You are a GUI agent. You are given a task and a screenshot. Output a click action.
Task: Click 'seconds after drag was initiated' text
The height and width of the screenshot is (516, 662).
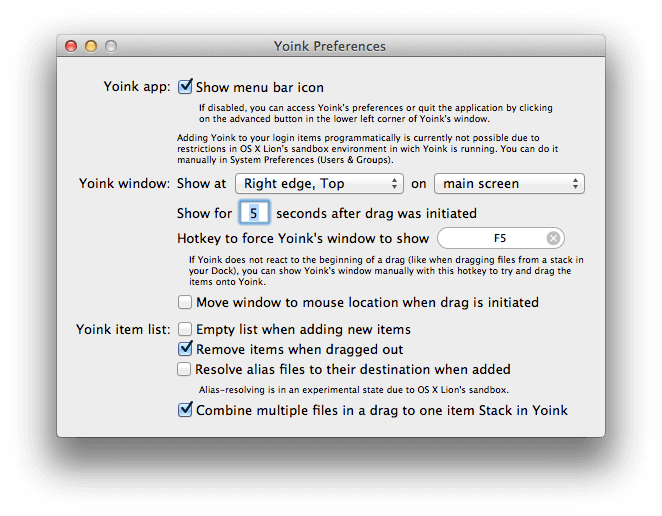coord(377,213)
